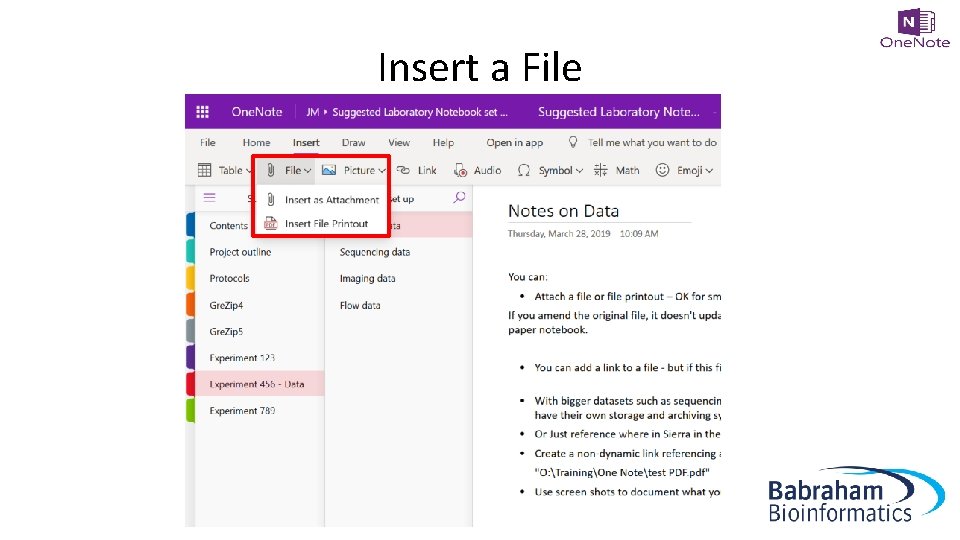Image resolution: width=960 pixels, height=540 pixels.
Task: Expand the Emoji dropdown chevron
Action: pyautogui.click(x=709, y=171)
